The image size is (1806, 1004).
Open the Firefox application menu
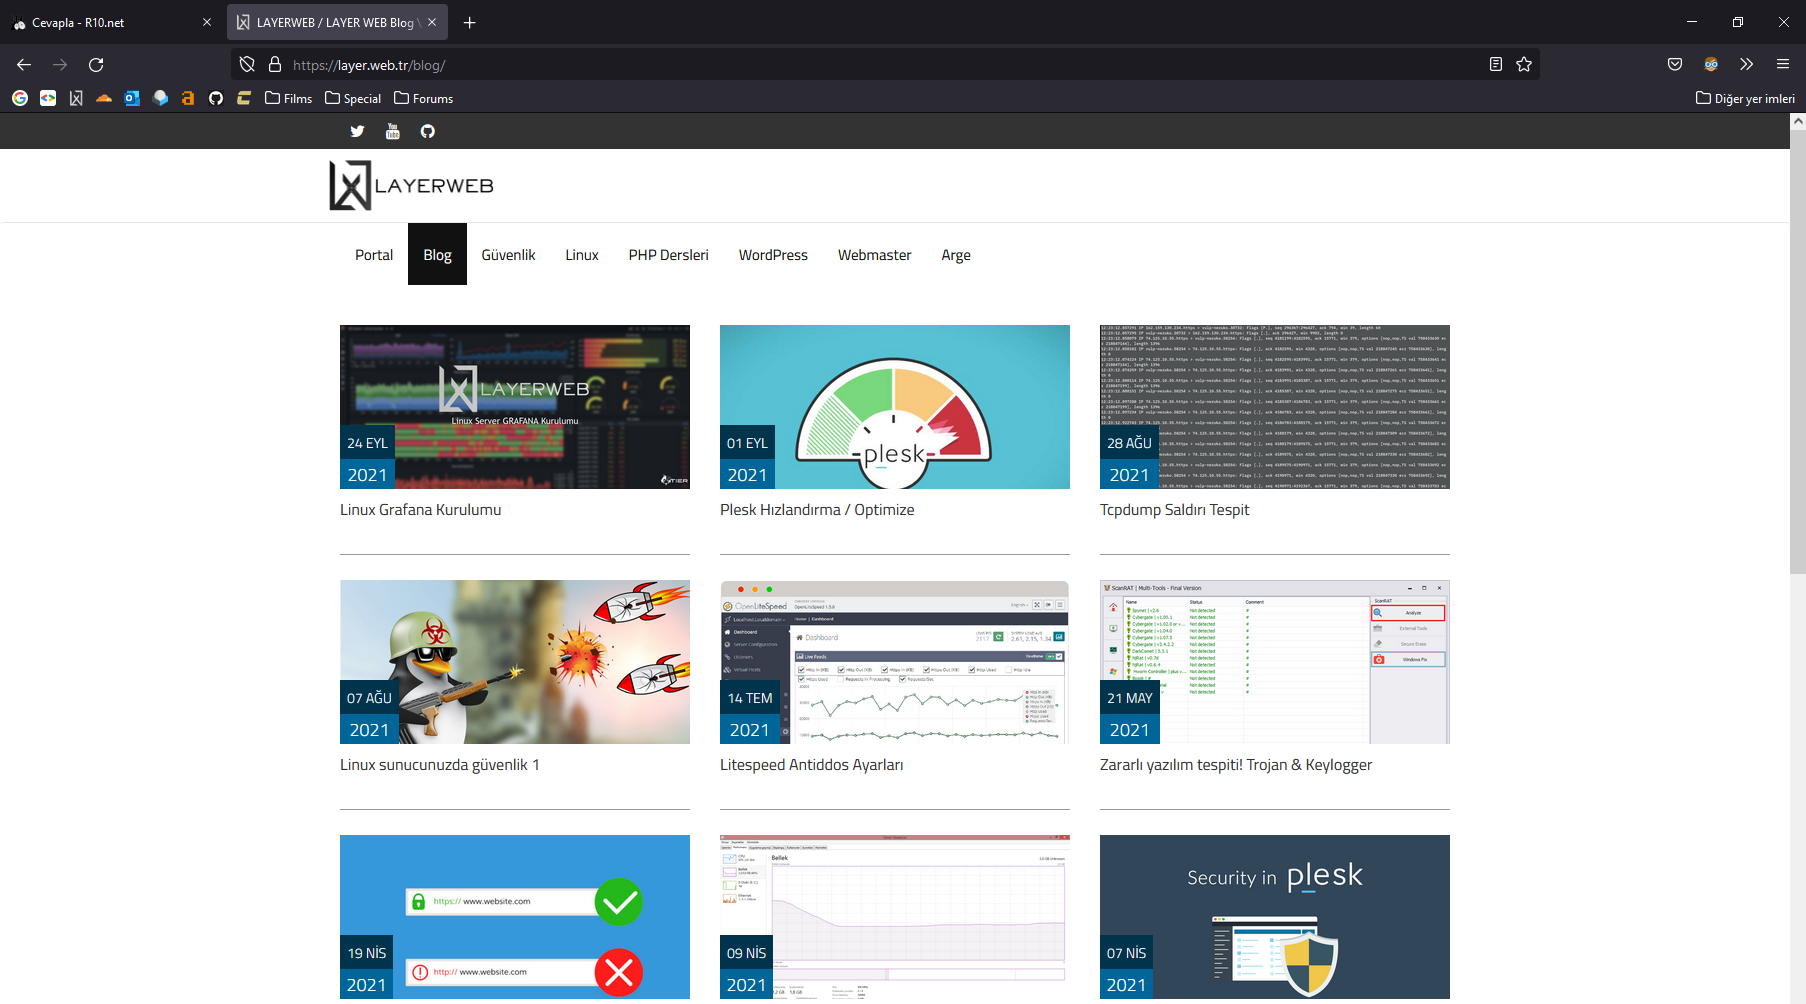pyautogui.click(x=1783, y=65)
